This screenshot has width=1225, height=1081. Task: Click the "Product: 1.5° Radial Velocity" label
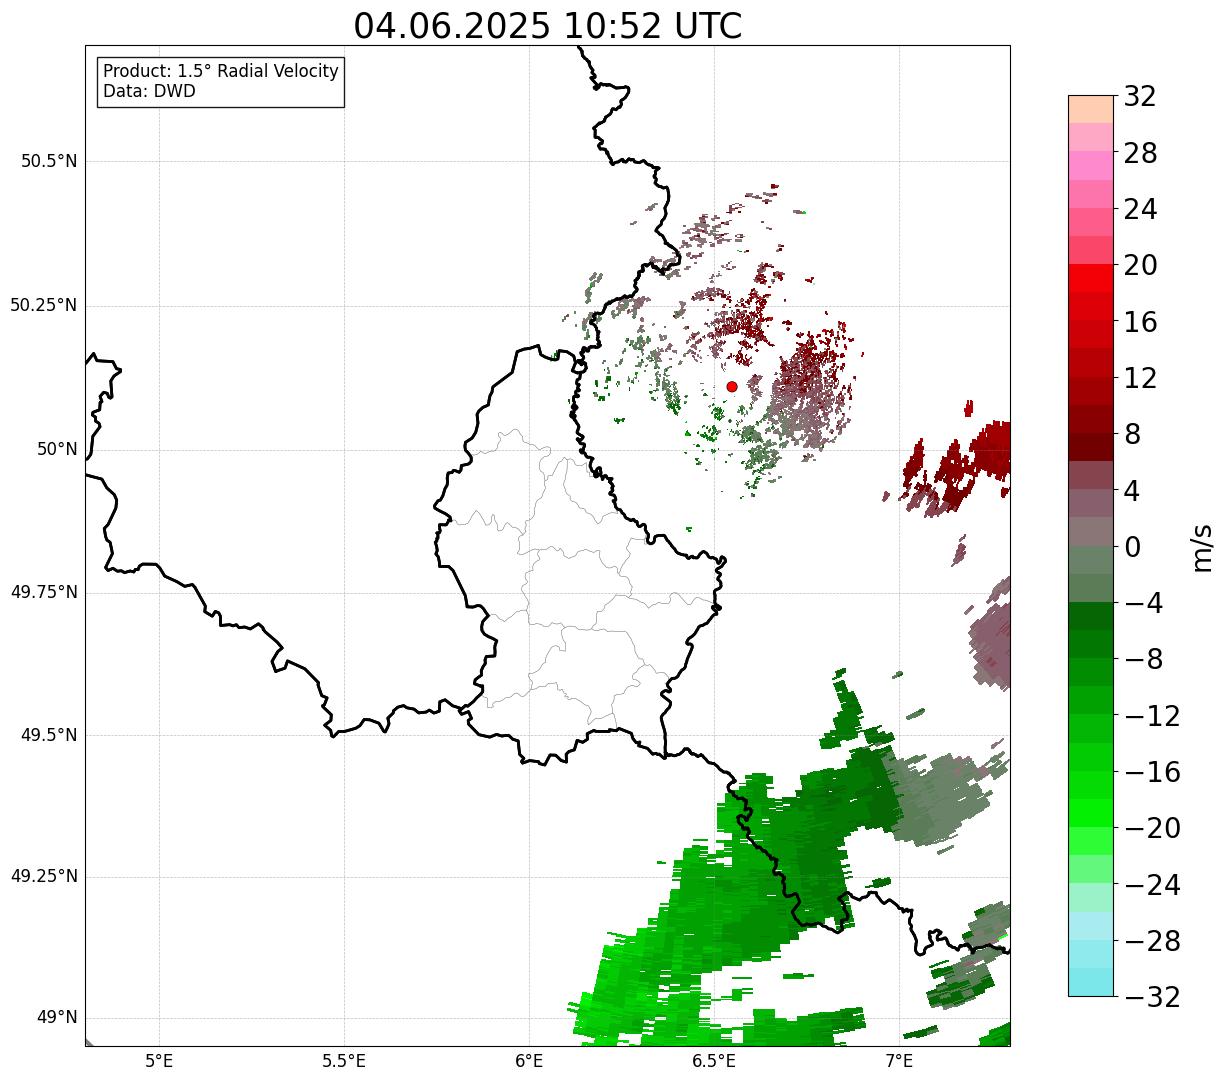(x=221, y=72)
